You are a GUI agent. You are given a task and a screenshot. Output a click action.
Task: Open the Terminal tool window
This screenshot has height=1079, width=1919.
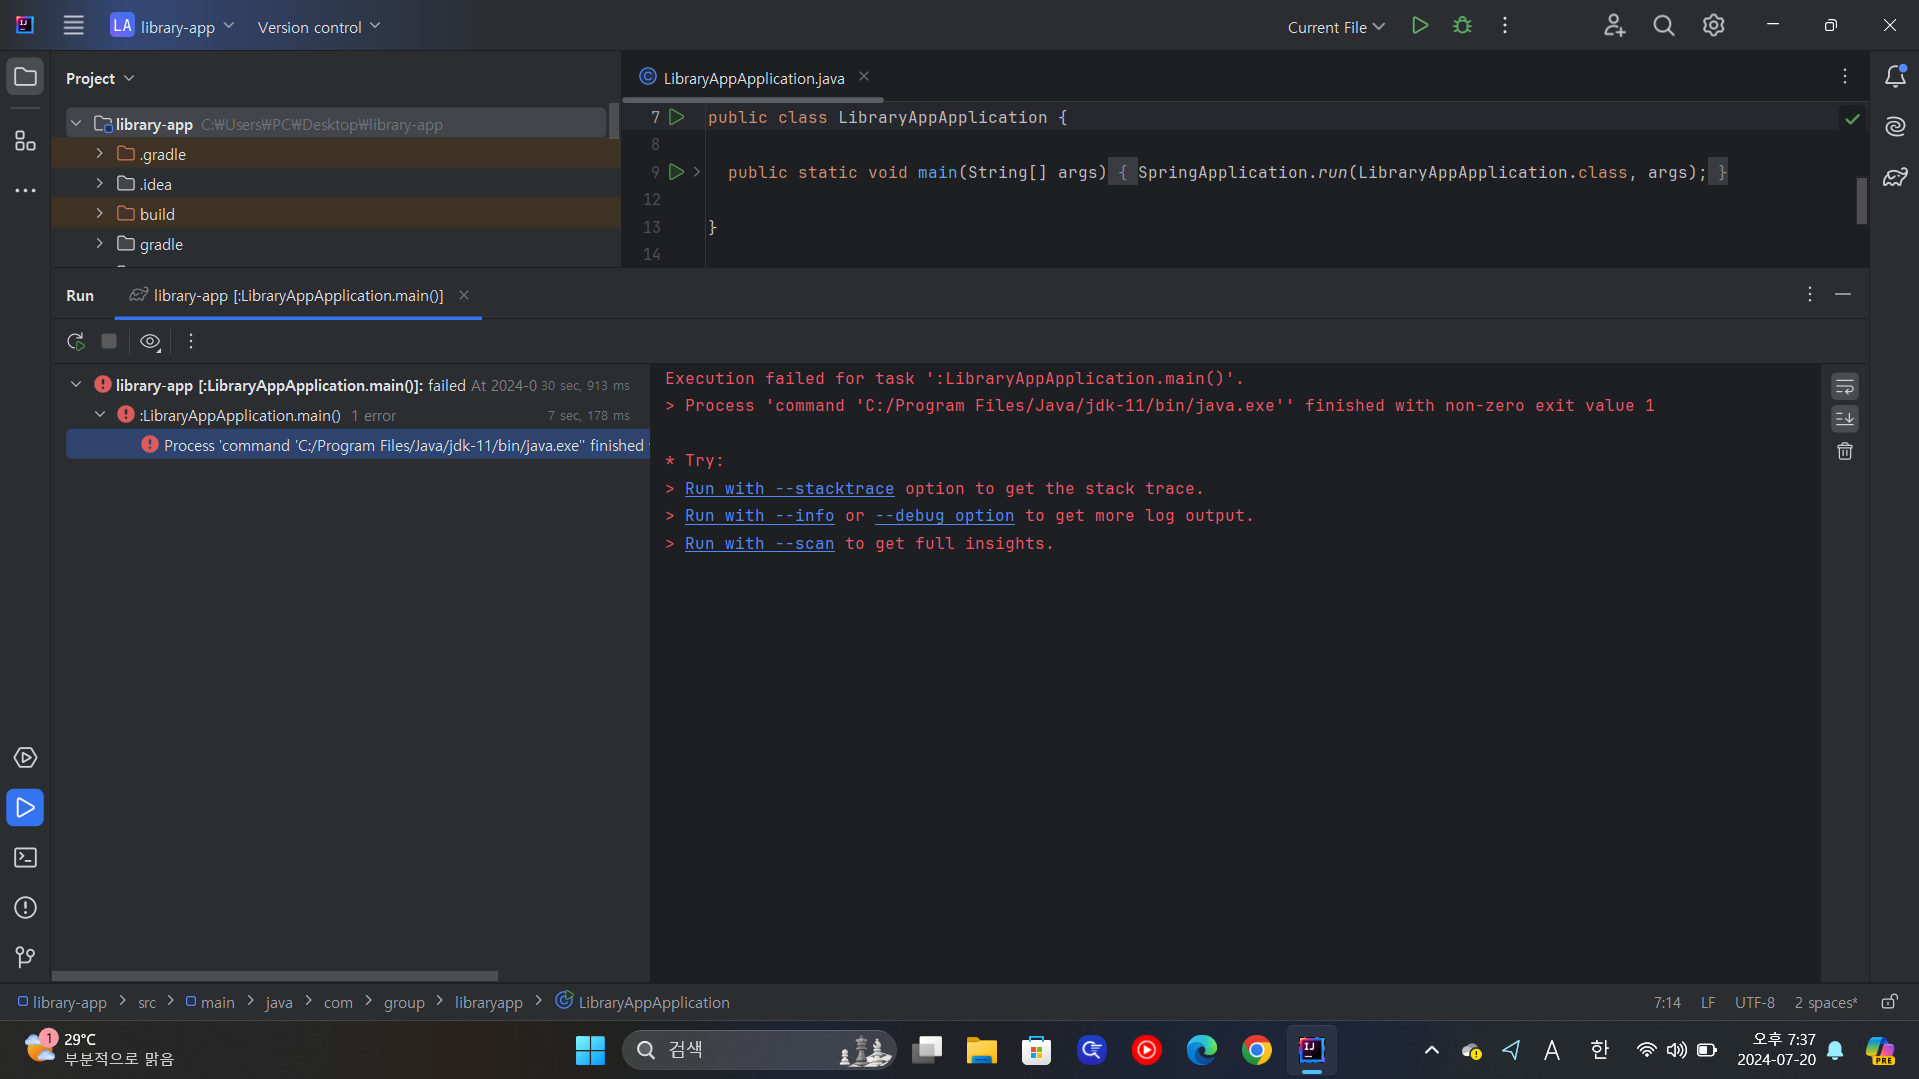(25, 858)
